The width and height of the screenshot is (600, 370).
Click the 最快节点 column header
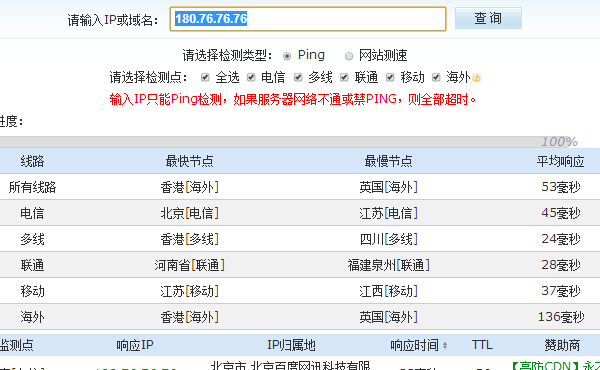[189, 161]
